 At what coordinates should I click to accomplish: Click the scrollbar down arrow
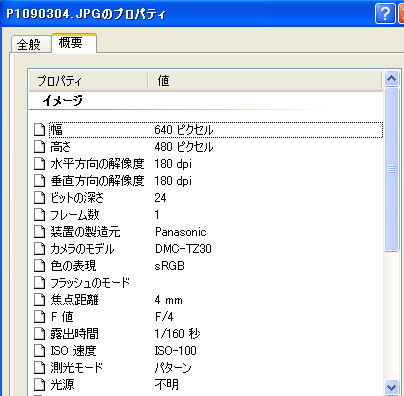[x=391, y=388]
